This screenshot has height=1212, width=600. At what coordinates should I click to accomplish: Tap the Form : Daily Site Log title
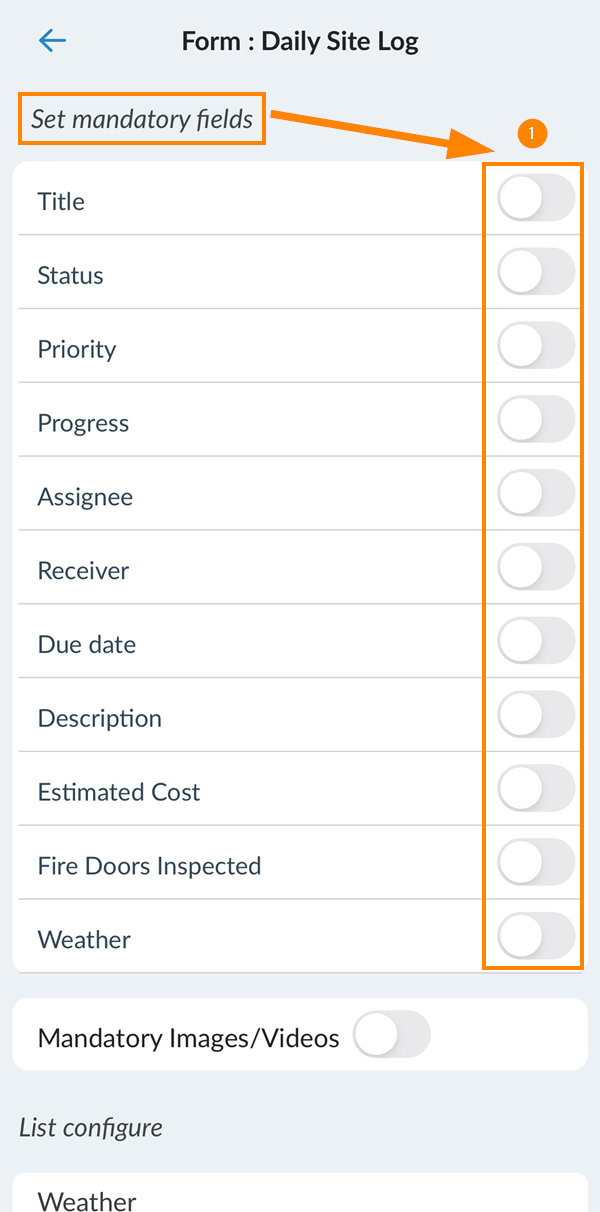[300, 42]
